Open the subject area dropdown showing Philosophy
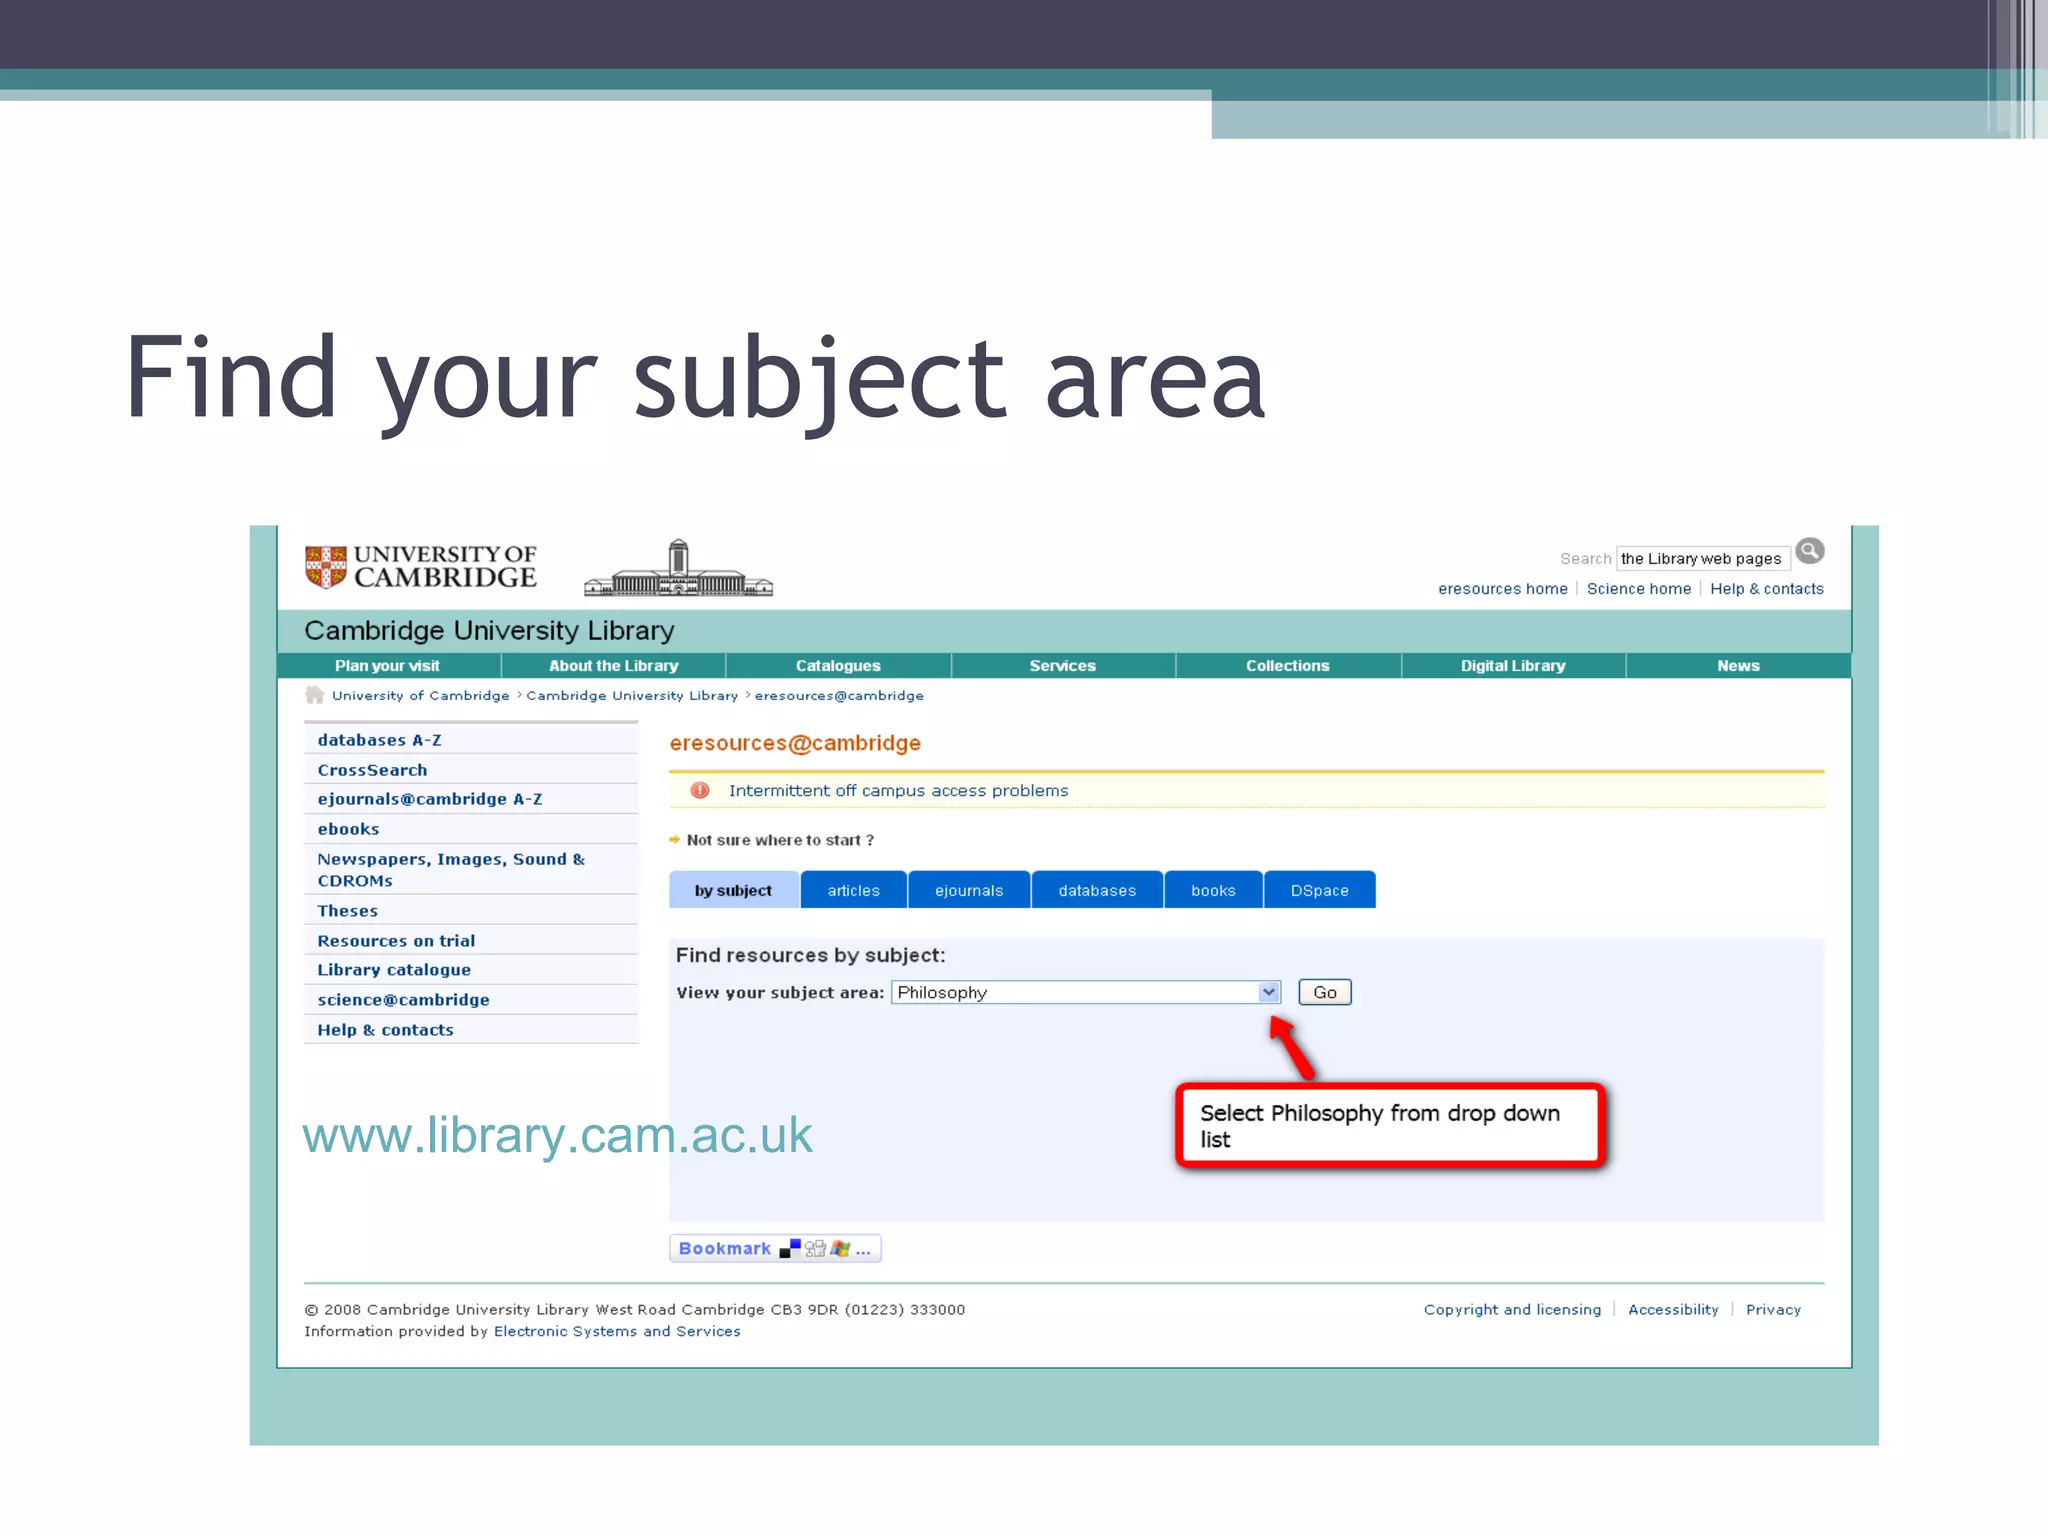 (1085, 992)
